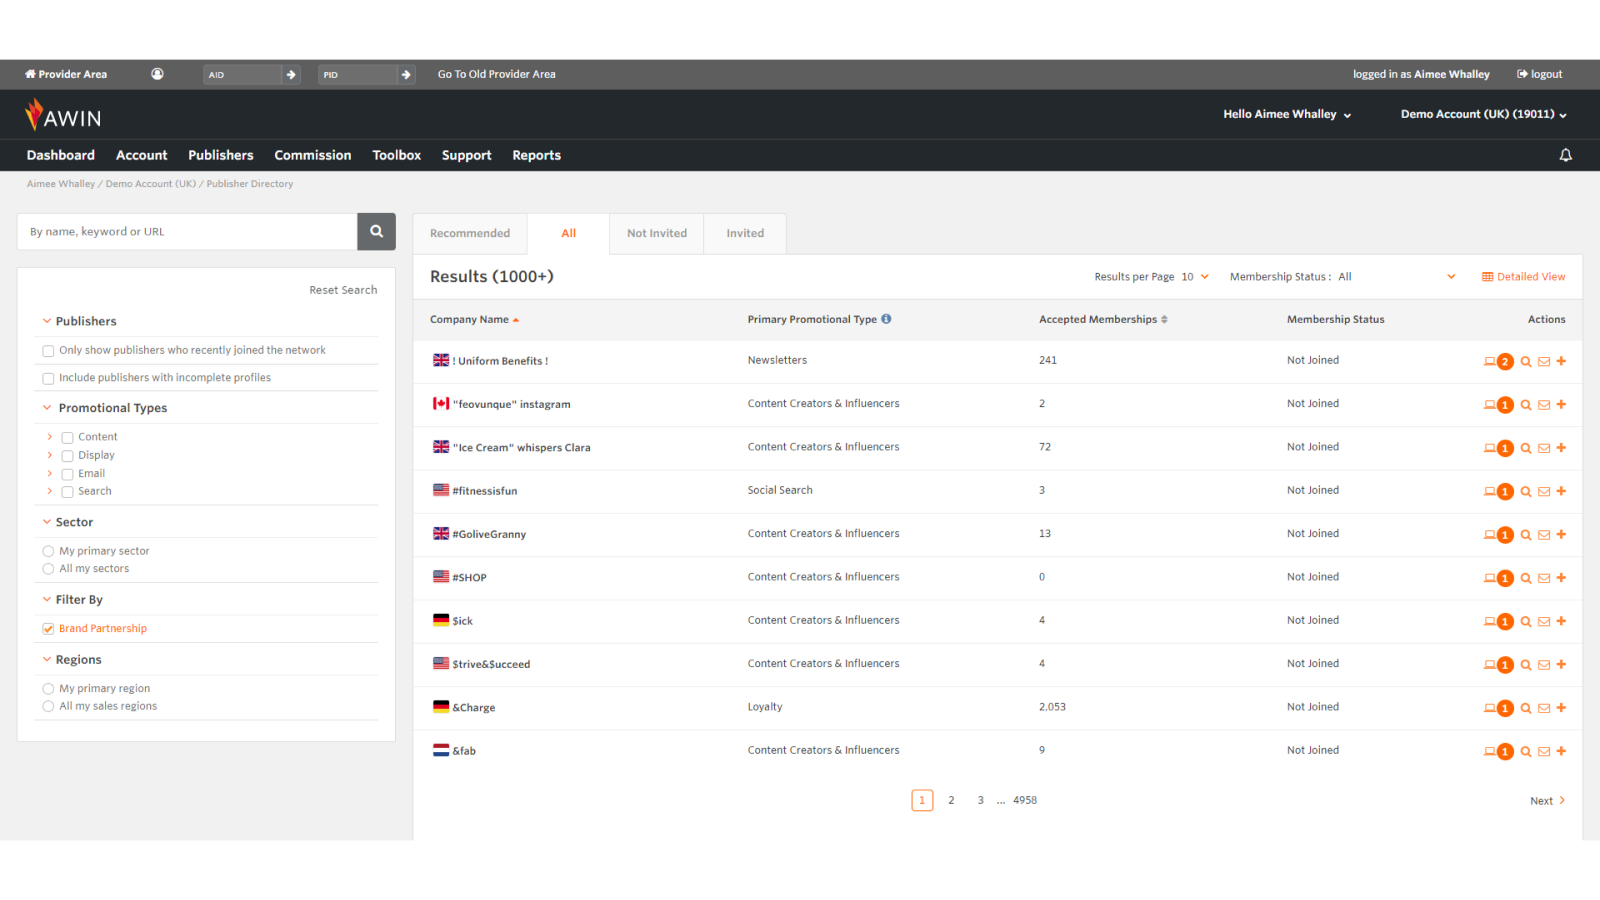The width and height of the screenshot is (1600, 900).
Task: Expand the Content promotional type subtree
Action: 50,437
